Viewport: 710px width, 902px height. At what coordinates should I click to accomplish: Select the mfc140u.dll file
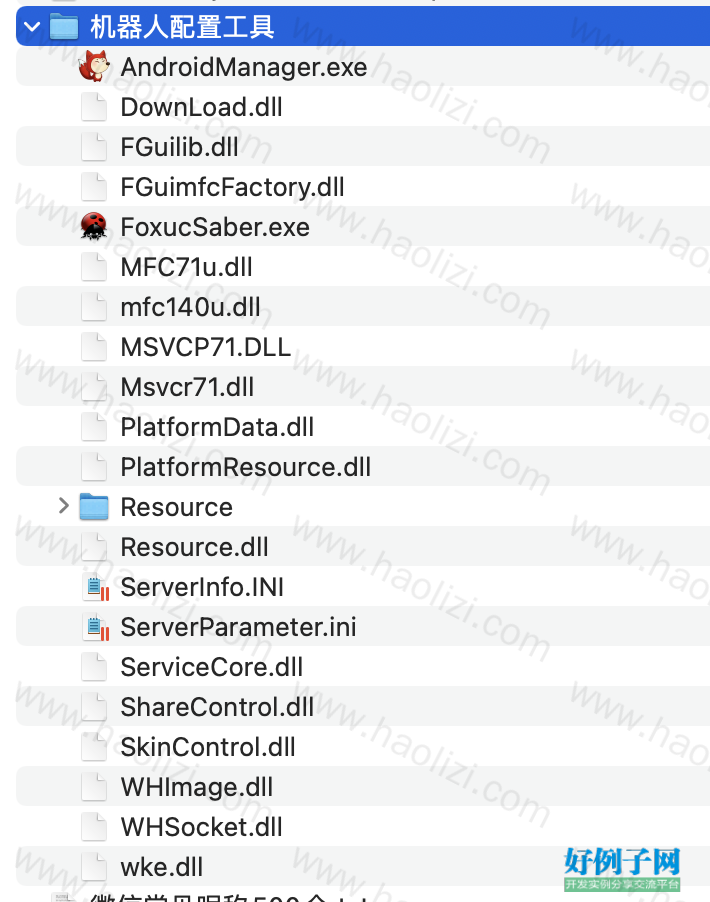363,307
